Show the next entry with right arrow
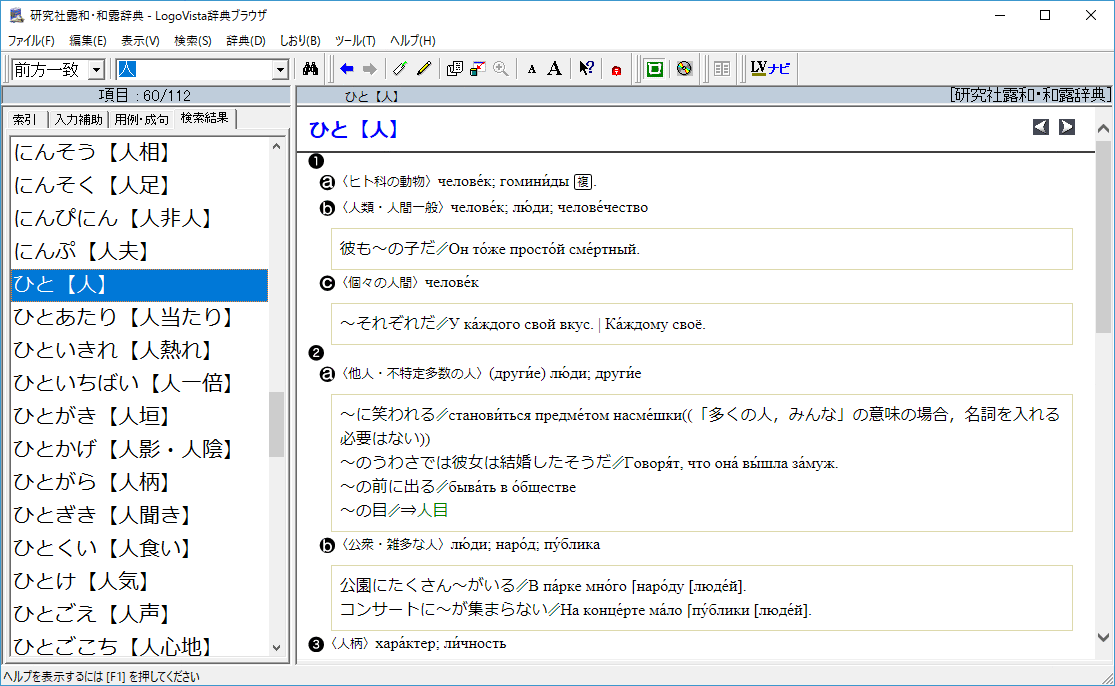 pyautogui.click(x=1067, y=127)
